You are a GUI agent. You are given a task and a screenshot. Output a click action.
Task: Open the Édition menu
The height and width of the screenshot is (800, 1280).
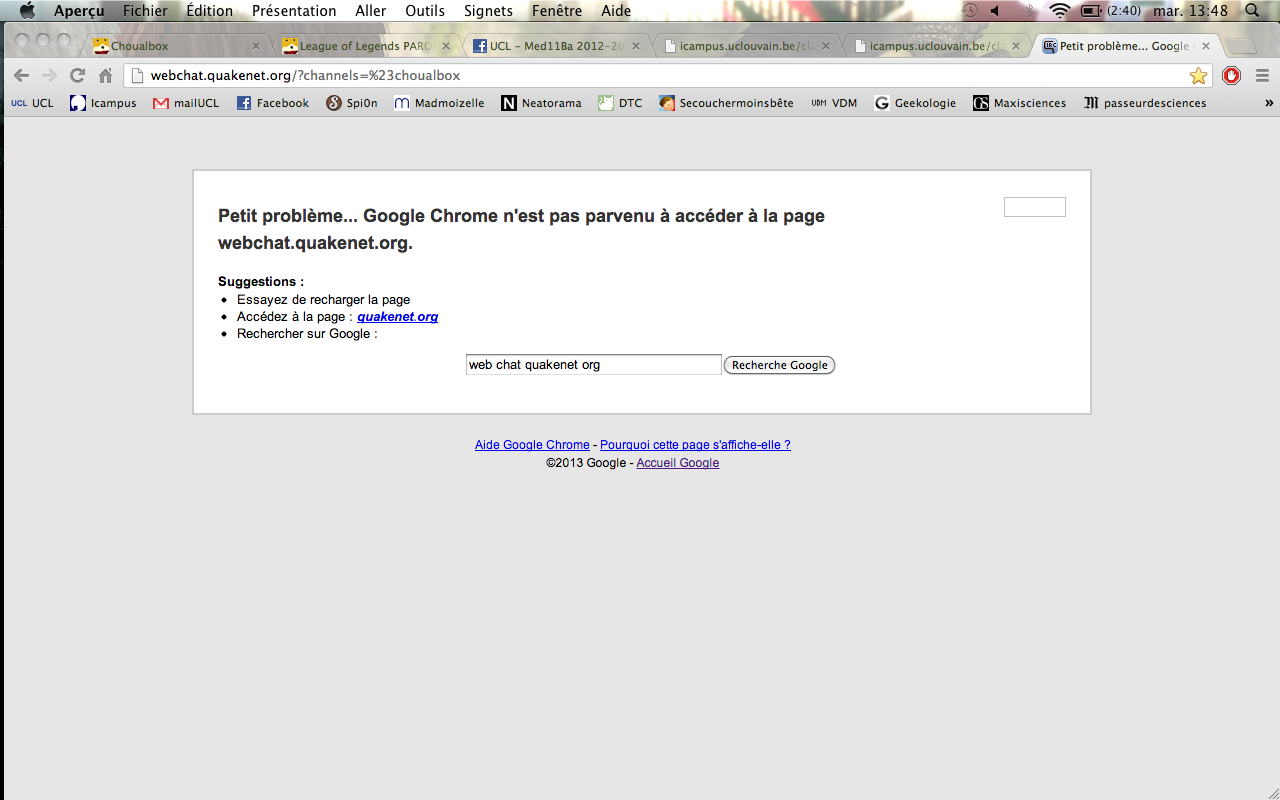[209, 11]
